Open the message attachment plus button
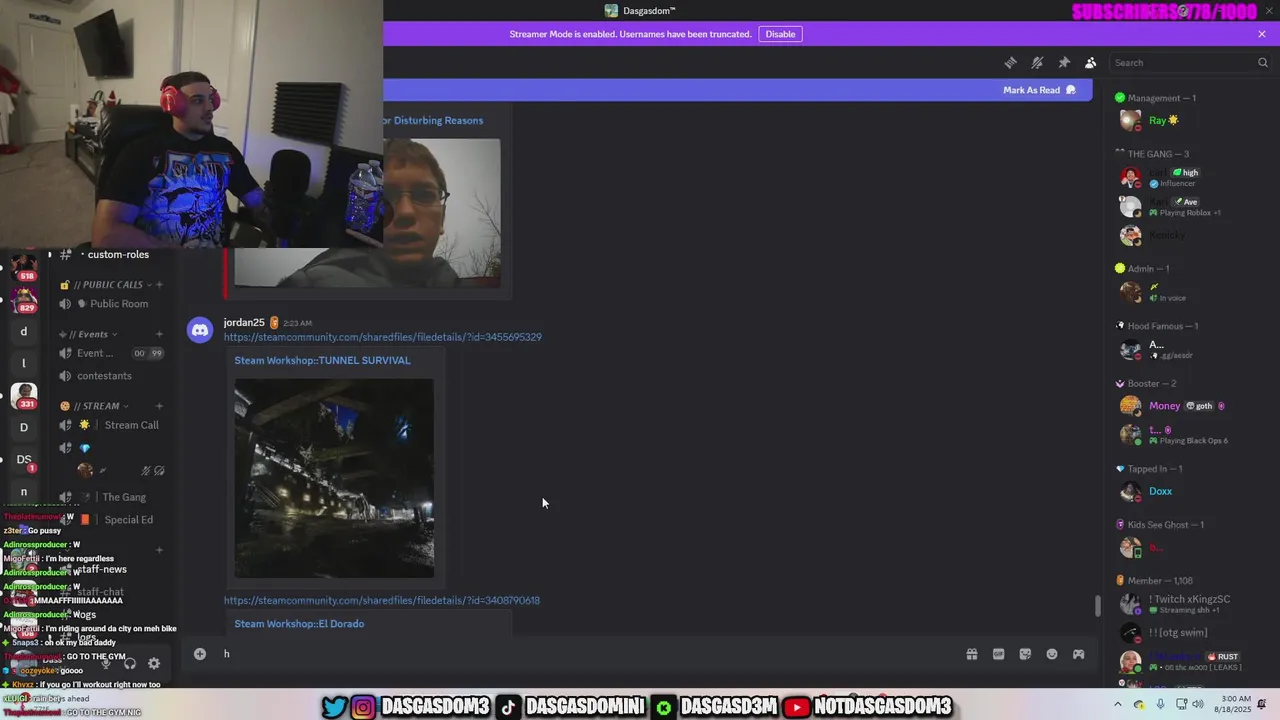Viewport: 1280px width, 720px height. 200,654
